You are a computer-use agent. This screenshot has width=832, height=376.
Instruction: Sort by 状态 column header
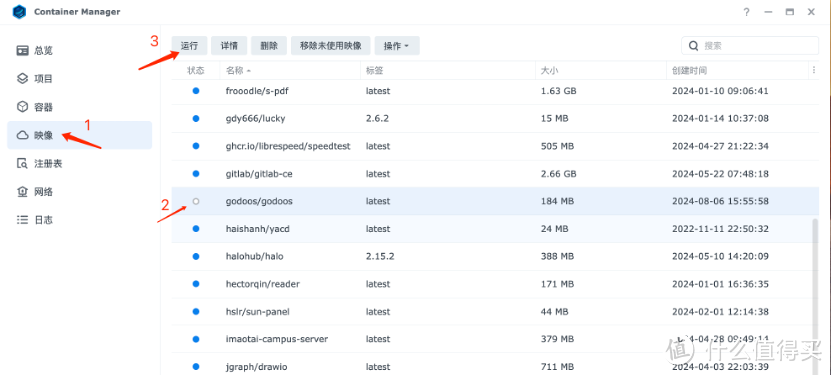[196, 71]
